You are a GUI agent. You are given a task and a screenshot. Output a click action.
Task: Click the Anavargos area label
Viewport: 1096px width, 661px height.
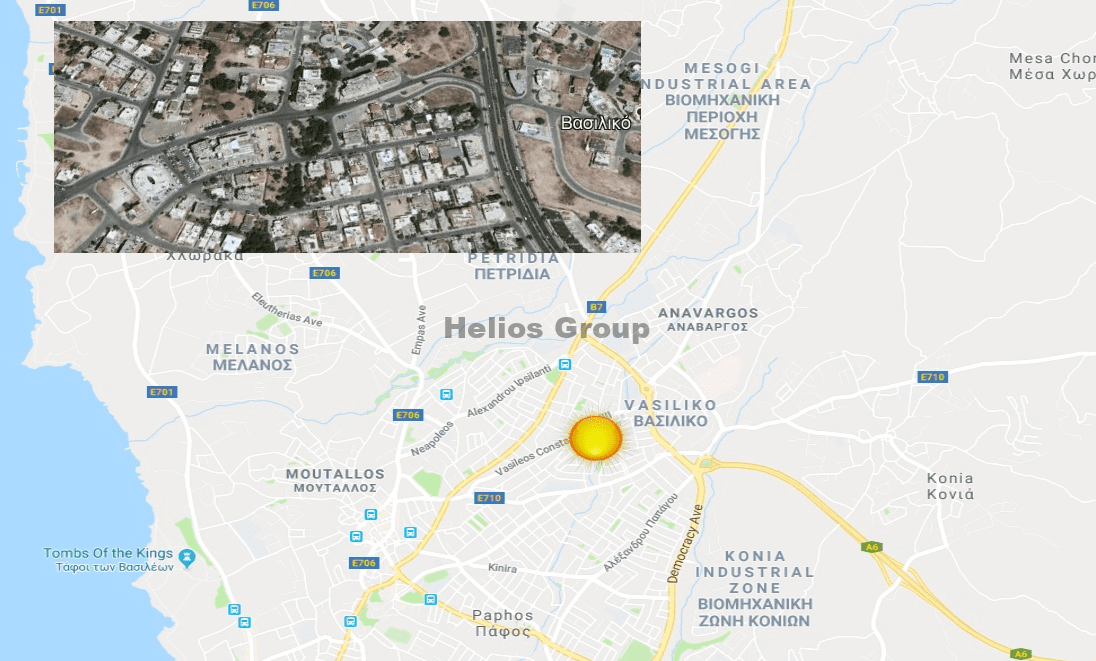[708, 319]
